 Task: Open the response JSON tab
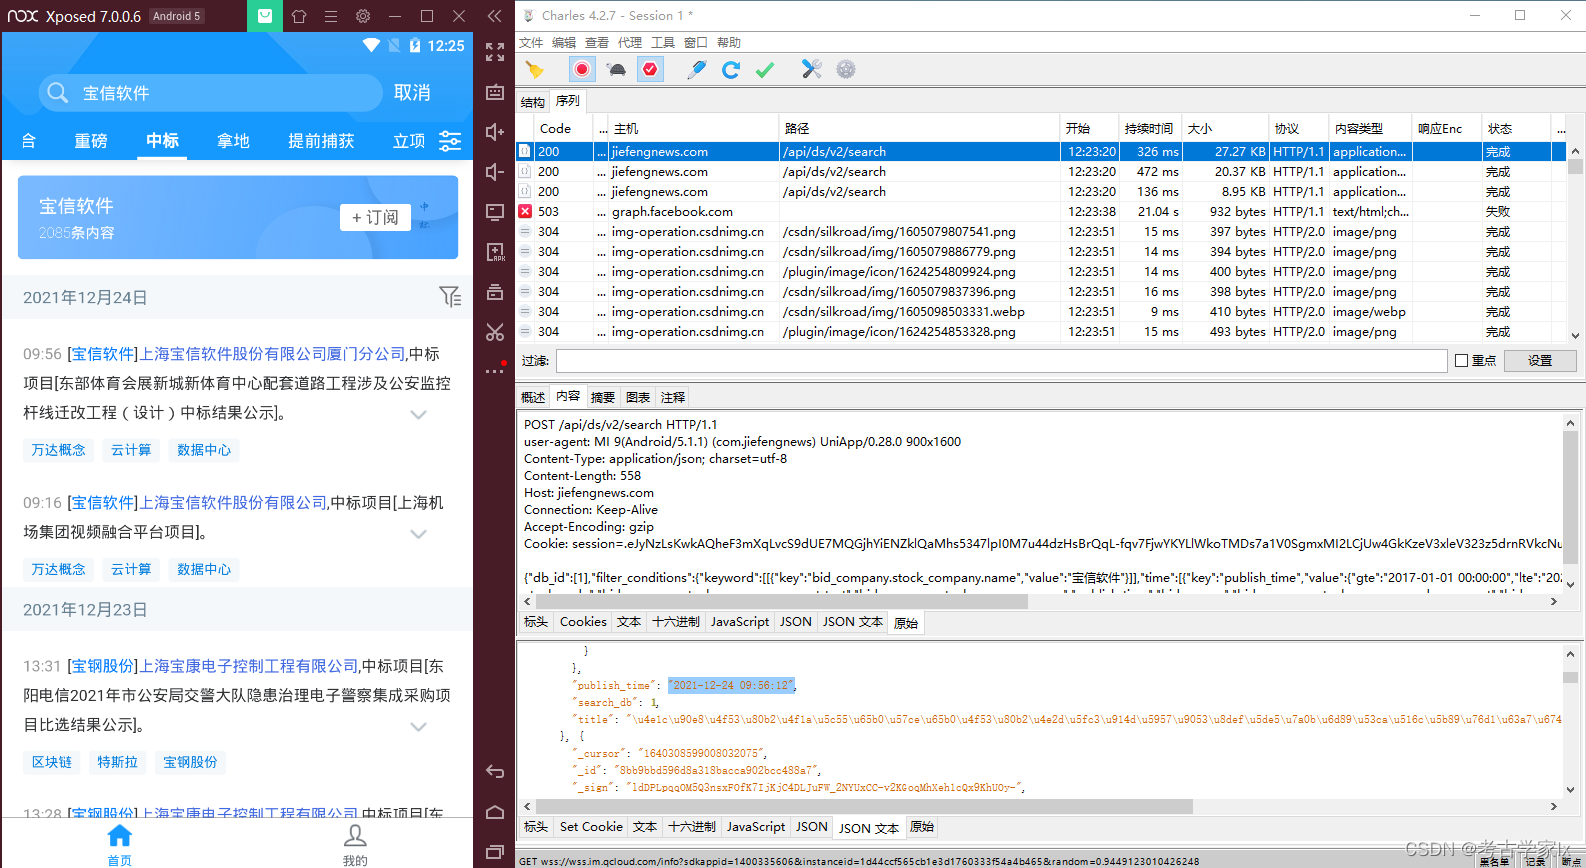pyautogui.click(x=812, y=827)
